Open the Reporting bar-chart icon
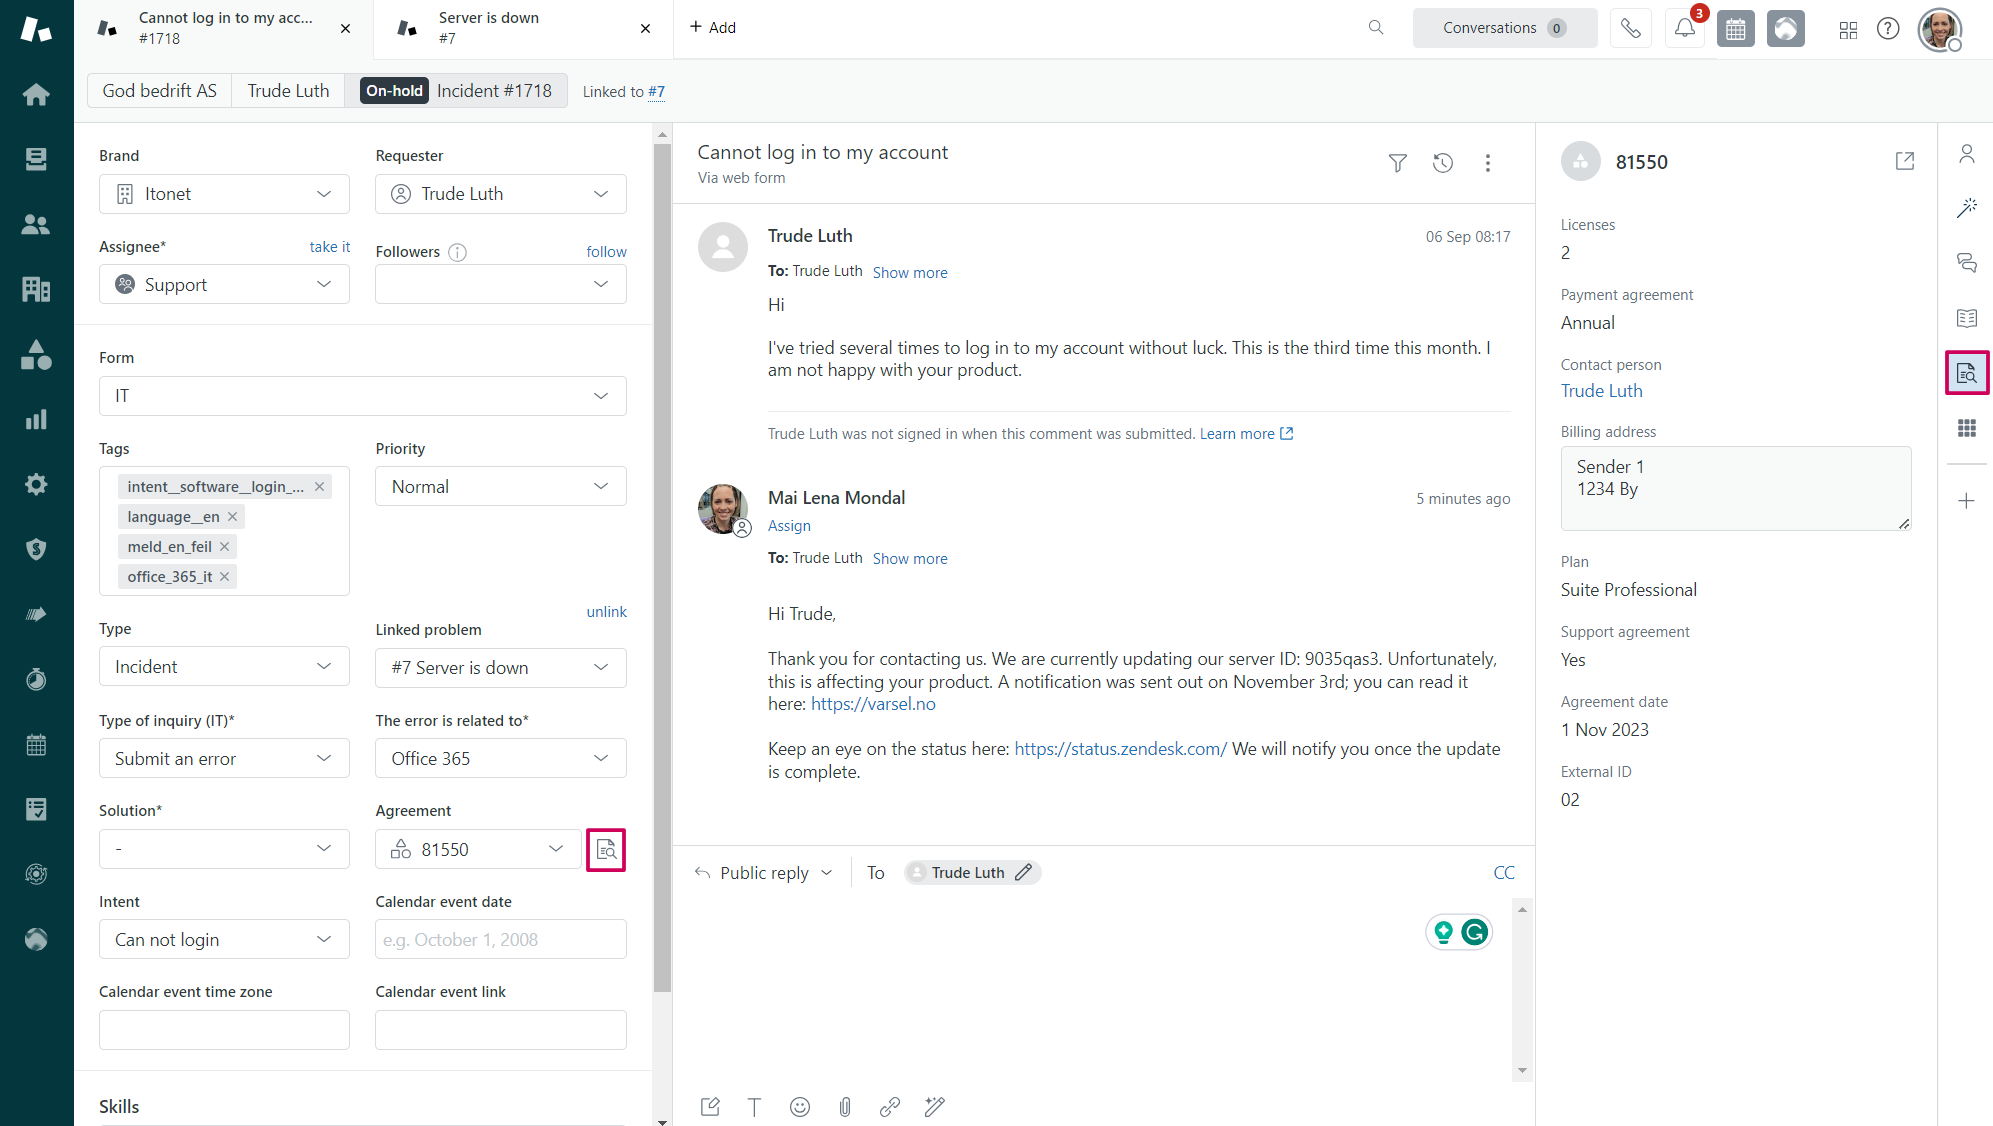Screen dimensions: 1993x1126 pyautogui.click(x=36, y=419)
